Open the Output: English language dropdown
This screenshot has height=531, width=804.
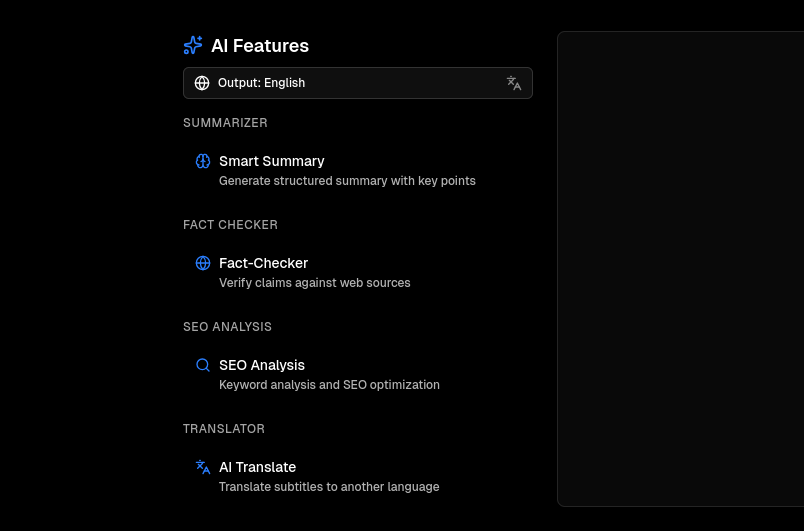click(357, 83)
